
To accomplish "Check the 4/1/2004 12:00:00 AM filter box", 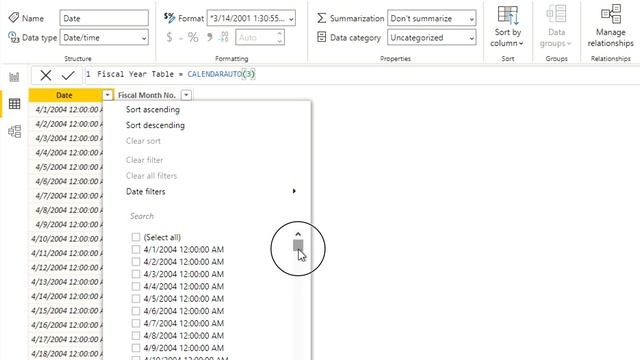I will [136, 249].
